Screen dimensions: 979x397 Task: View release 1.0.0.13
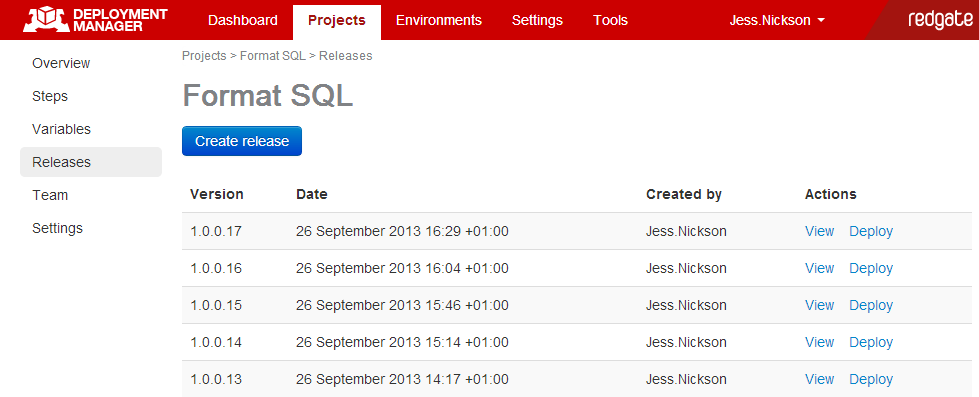pos(819,379)
